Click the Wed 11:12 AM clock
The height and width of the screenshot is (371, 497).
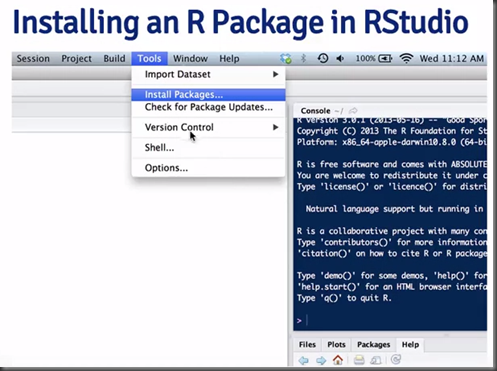451,59
